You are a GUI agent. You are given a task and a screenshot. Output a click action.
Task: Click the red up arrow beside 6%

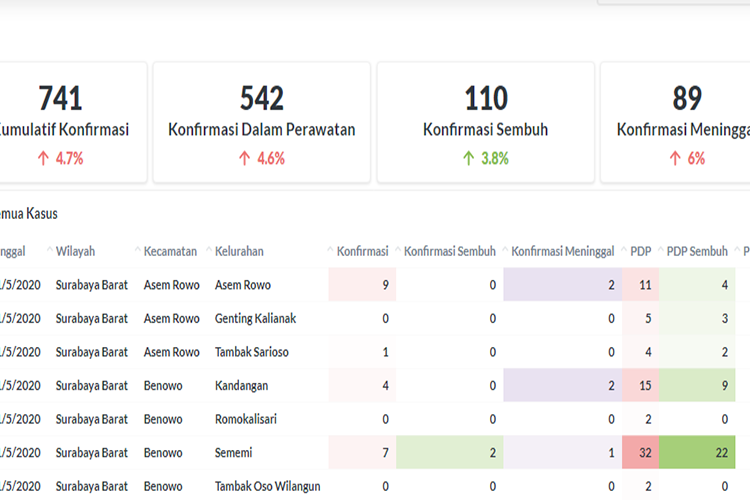pos(675,158)
